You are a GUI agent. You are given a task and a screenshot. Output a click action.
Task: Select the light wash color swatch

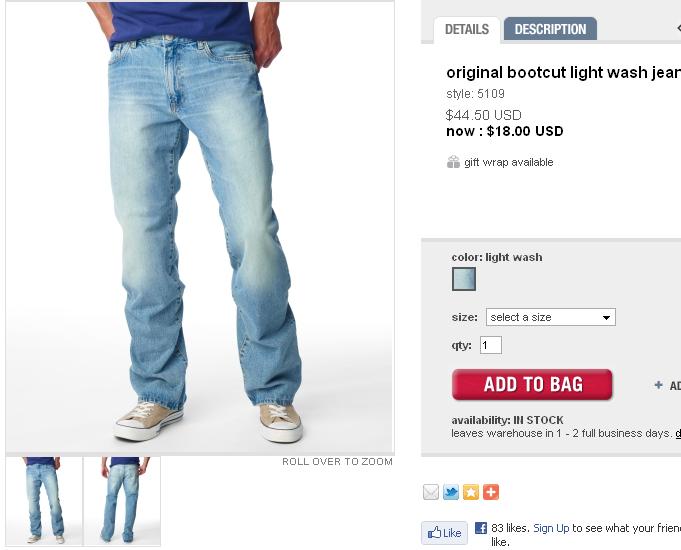pyautogui.click(x=464, y=279)
